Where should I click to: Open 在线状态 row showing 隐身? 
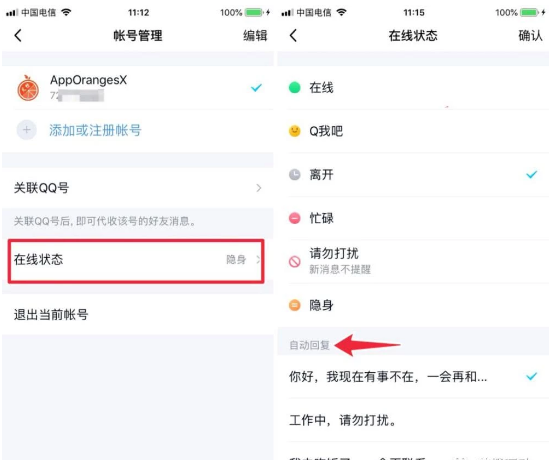point(136,261)
